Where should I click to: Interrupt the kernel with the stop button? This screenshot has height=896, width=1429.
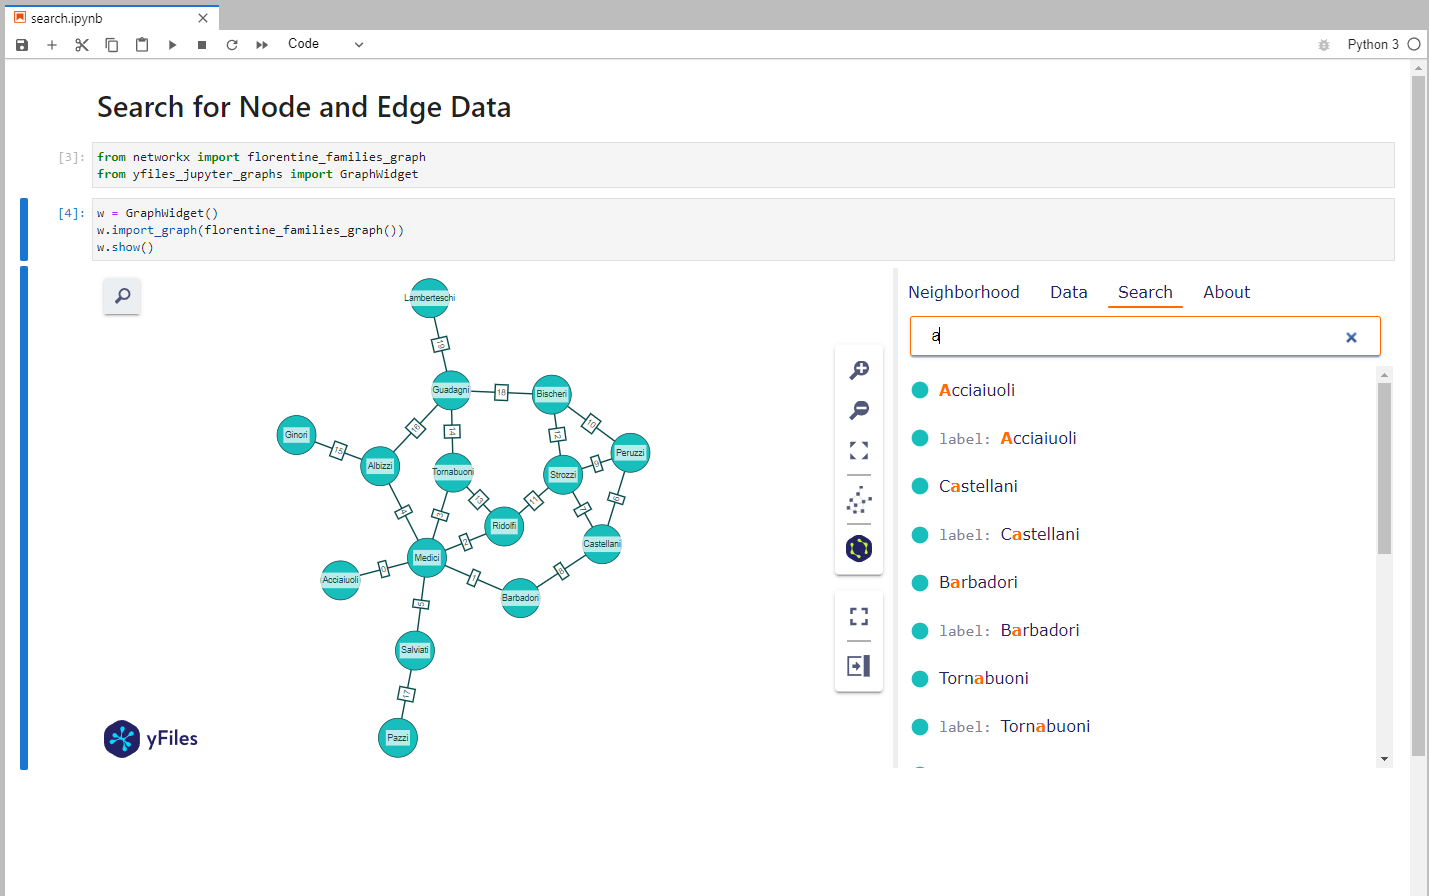(201, 44)
